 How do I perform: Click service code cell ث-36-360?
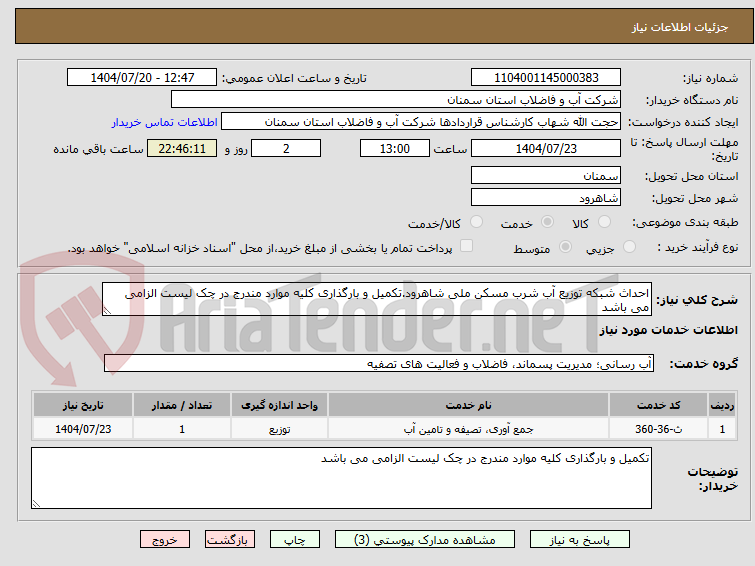pos(658,429)
